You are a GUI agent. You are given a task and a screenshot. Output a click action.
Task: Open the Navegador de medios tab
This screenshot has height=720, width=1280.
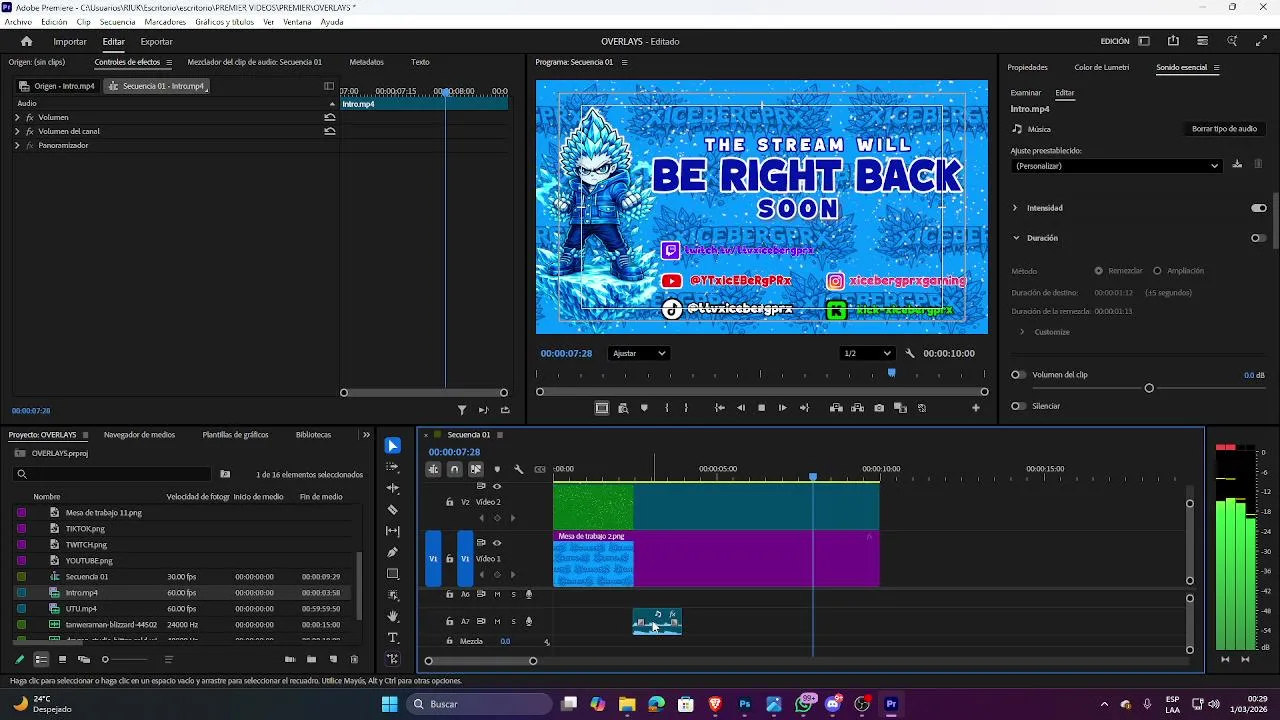139,435
